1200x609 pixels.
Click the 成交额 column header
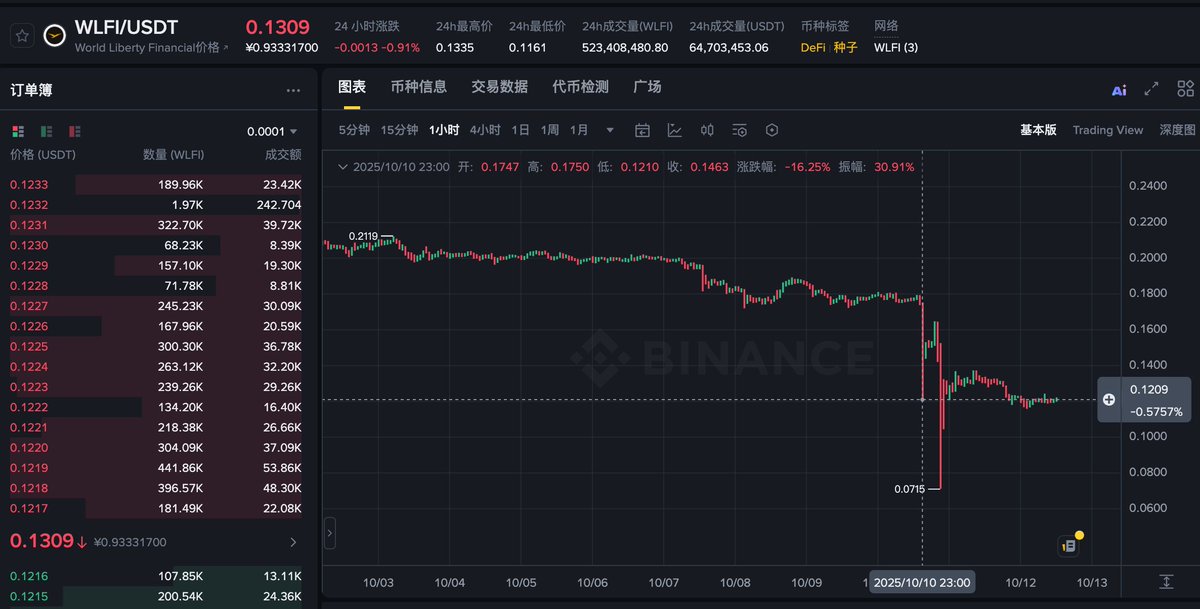pyautogui.click(x=283, y=155)
